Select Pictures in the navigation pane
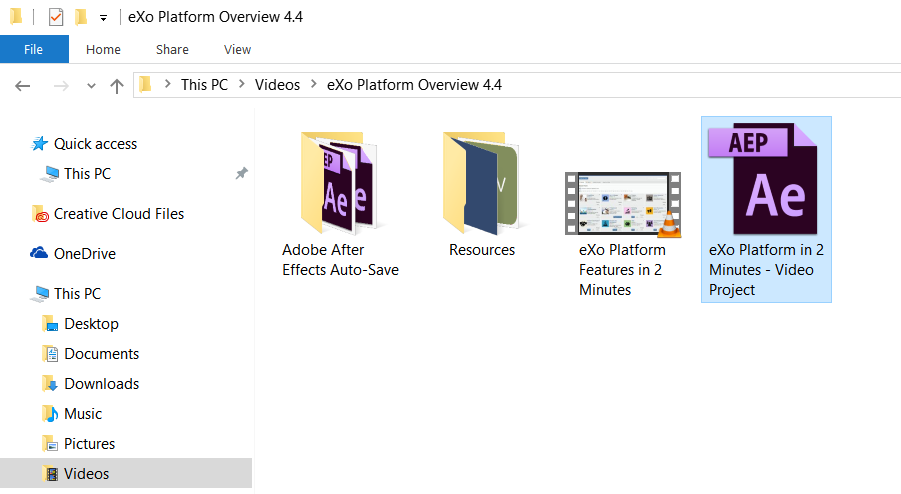901x494 pixels. coord(89,443)
